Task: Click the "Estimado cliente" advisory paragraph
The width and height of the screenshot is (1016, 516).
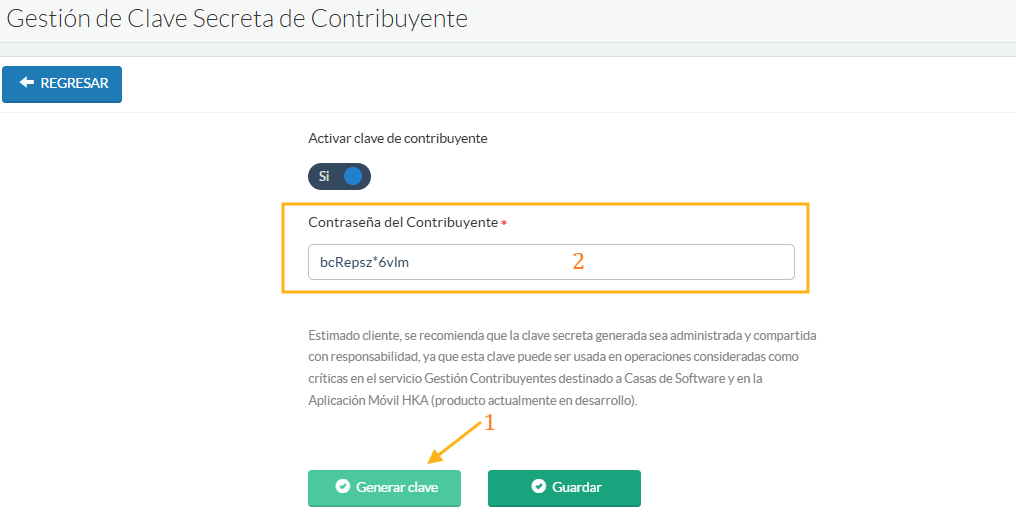Action: pos(562,367)
